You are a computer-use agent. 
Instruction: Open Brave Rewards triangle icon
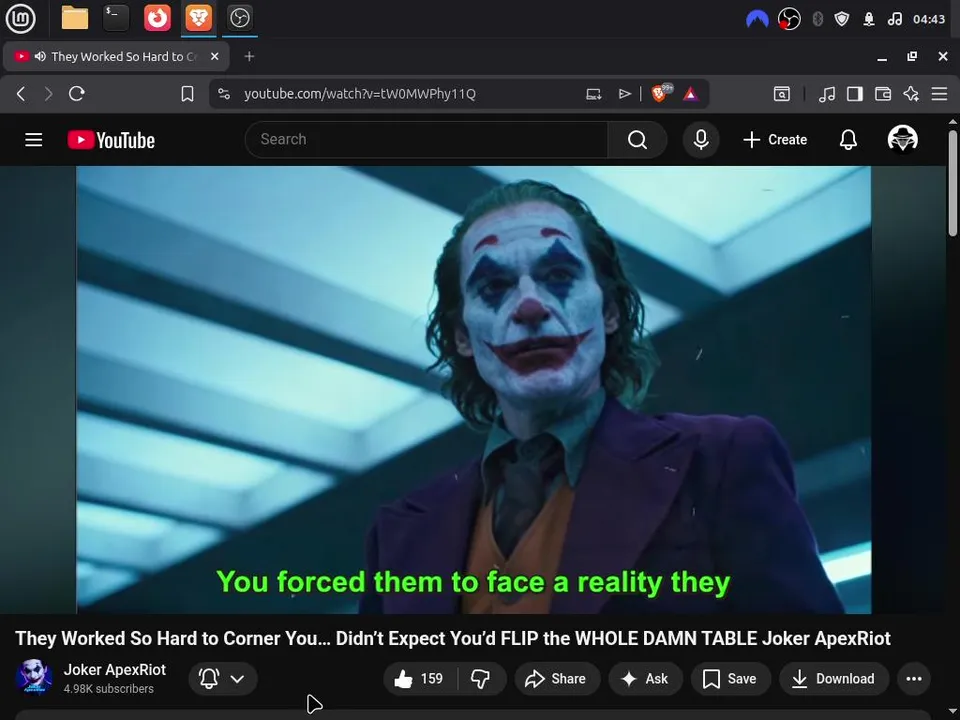(691, 94)
